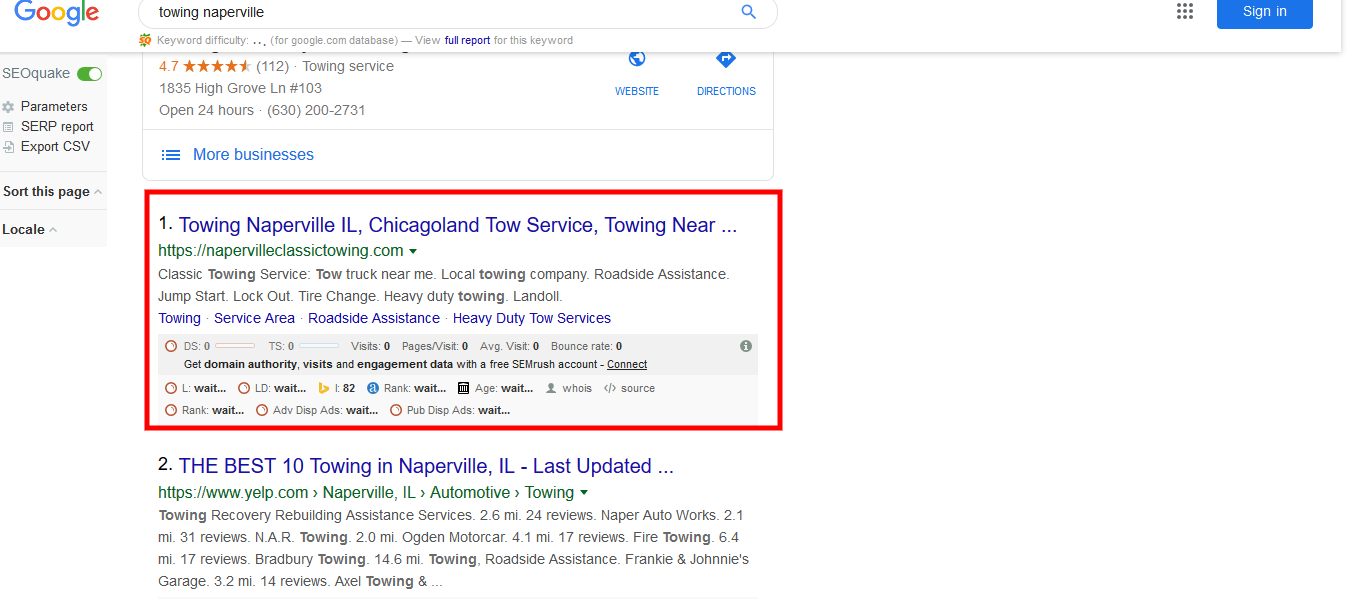Open the Google apps grid

1185,11
